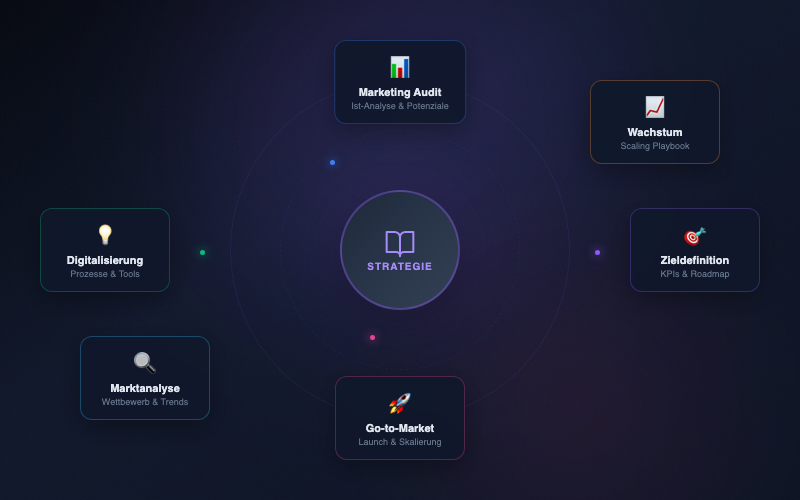This screenshot has height=500, width=800.
Task: Choose the Marktanalyse card heading
Action: click(x=145, y=388)
